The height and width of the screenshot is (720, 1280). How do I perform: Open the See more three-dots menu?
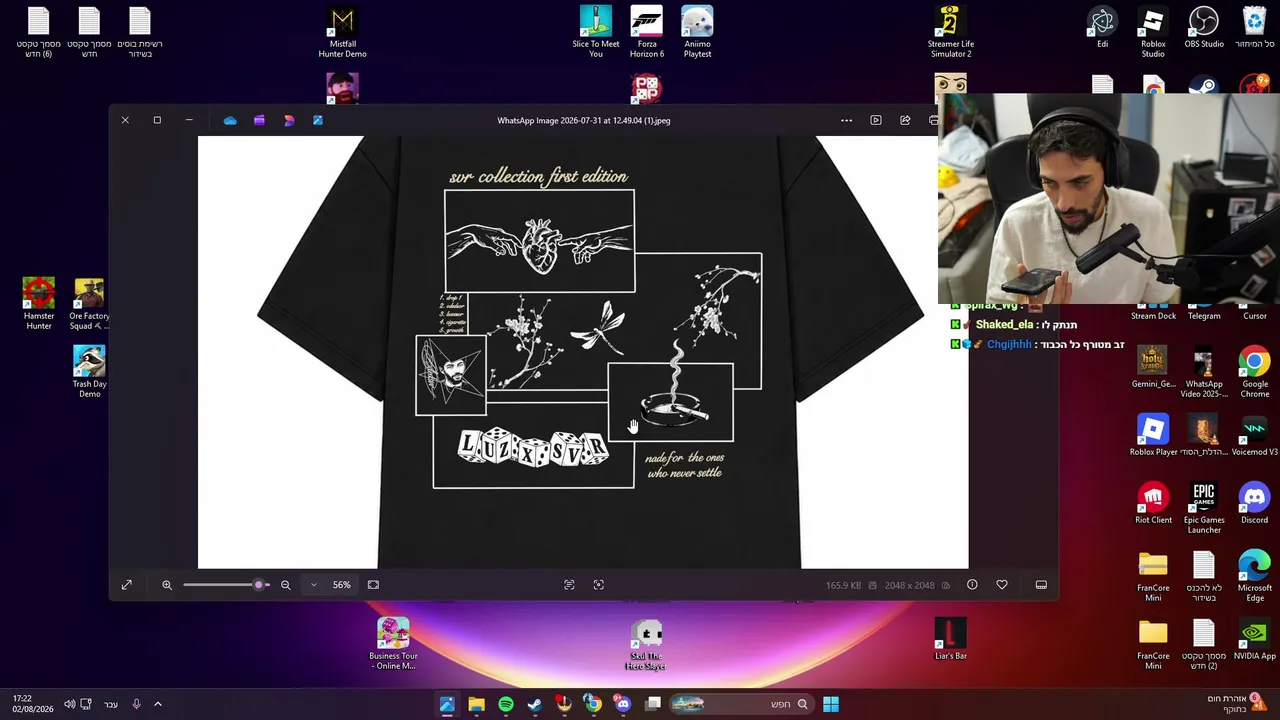pyautogui.click(x=847, y=120)
